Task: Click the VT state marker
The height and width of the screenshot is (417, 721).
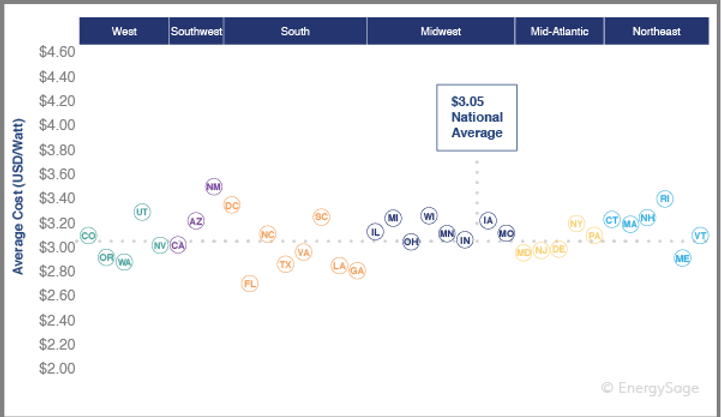Action: 700,236
